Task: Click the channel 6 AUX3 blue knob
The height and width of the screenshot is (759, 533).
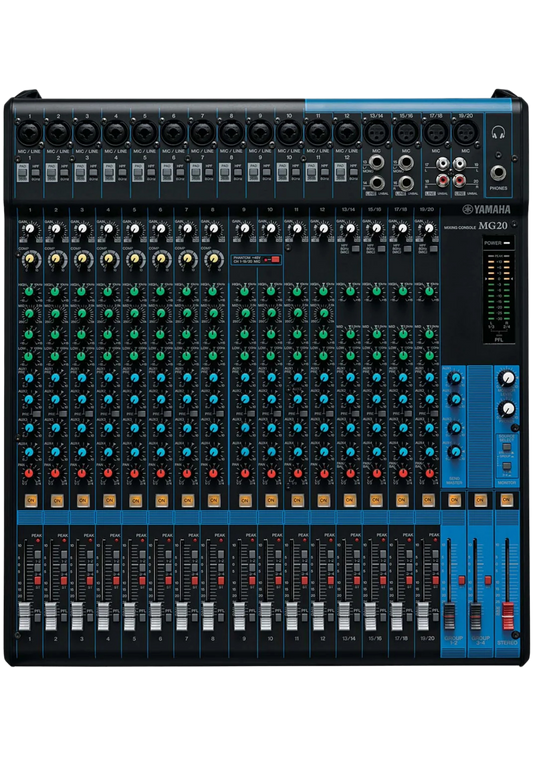Action: 160,429
